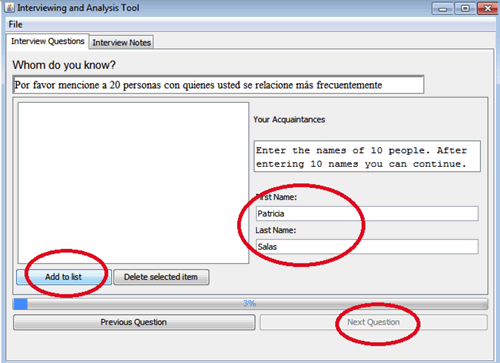Close the Interviewing and Analysis Tool window
Screen dimensions: 500x363
488,8
